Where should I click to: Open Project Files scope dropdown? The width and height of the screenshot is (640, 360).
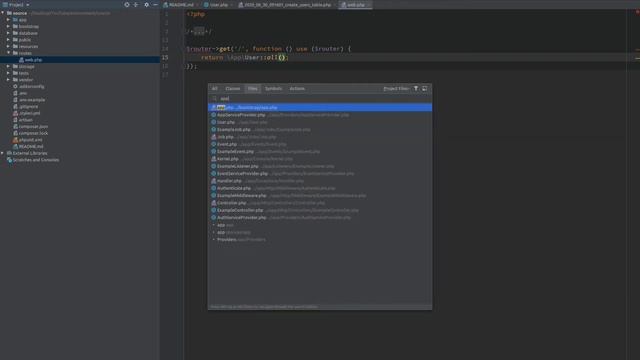[x=396, y=89]
